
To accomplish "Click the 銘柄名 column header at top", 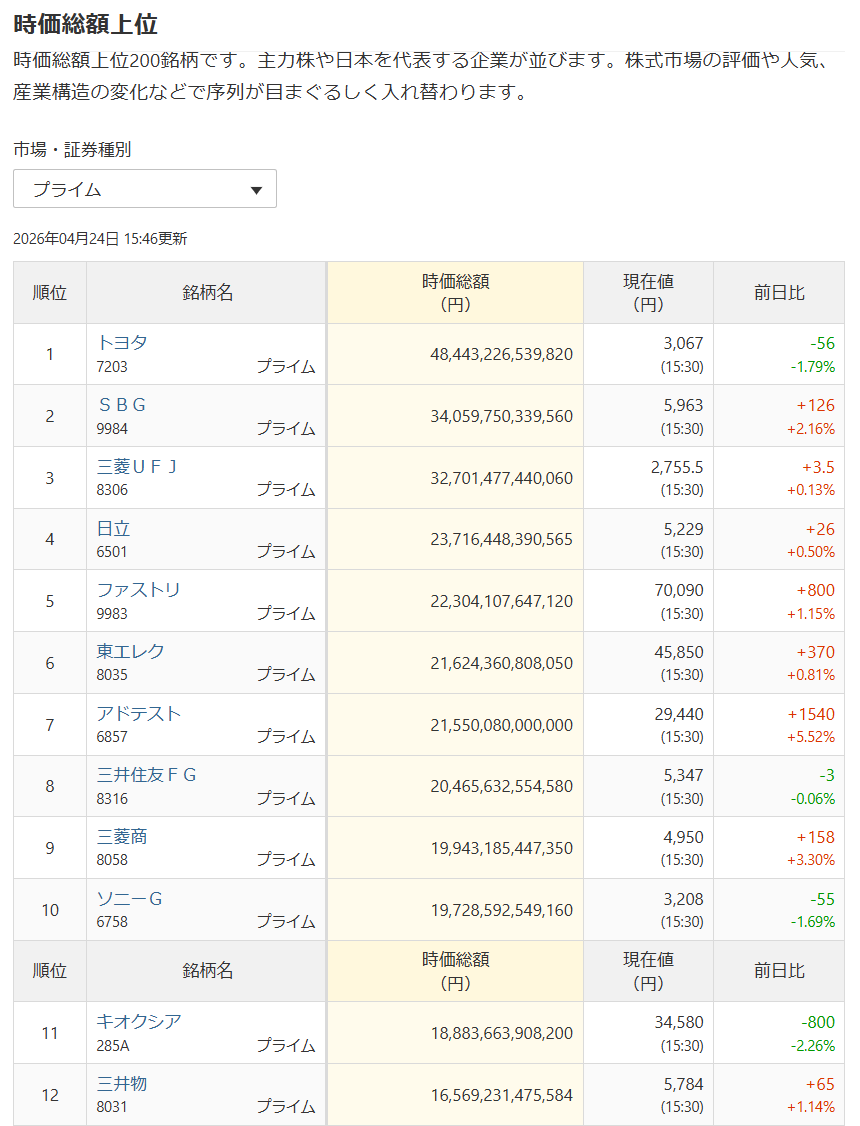I will coord(207,293).
